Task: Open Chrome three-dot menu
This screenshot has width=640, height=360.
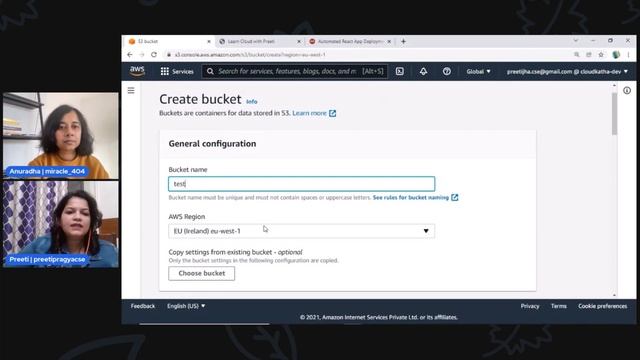Action: point(629,55)
